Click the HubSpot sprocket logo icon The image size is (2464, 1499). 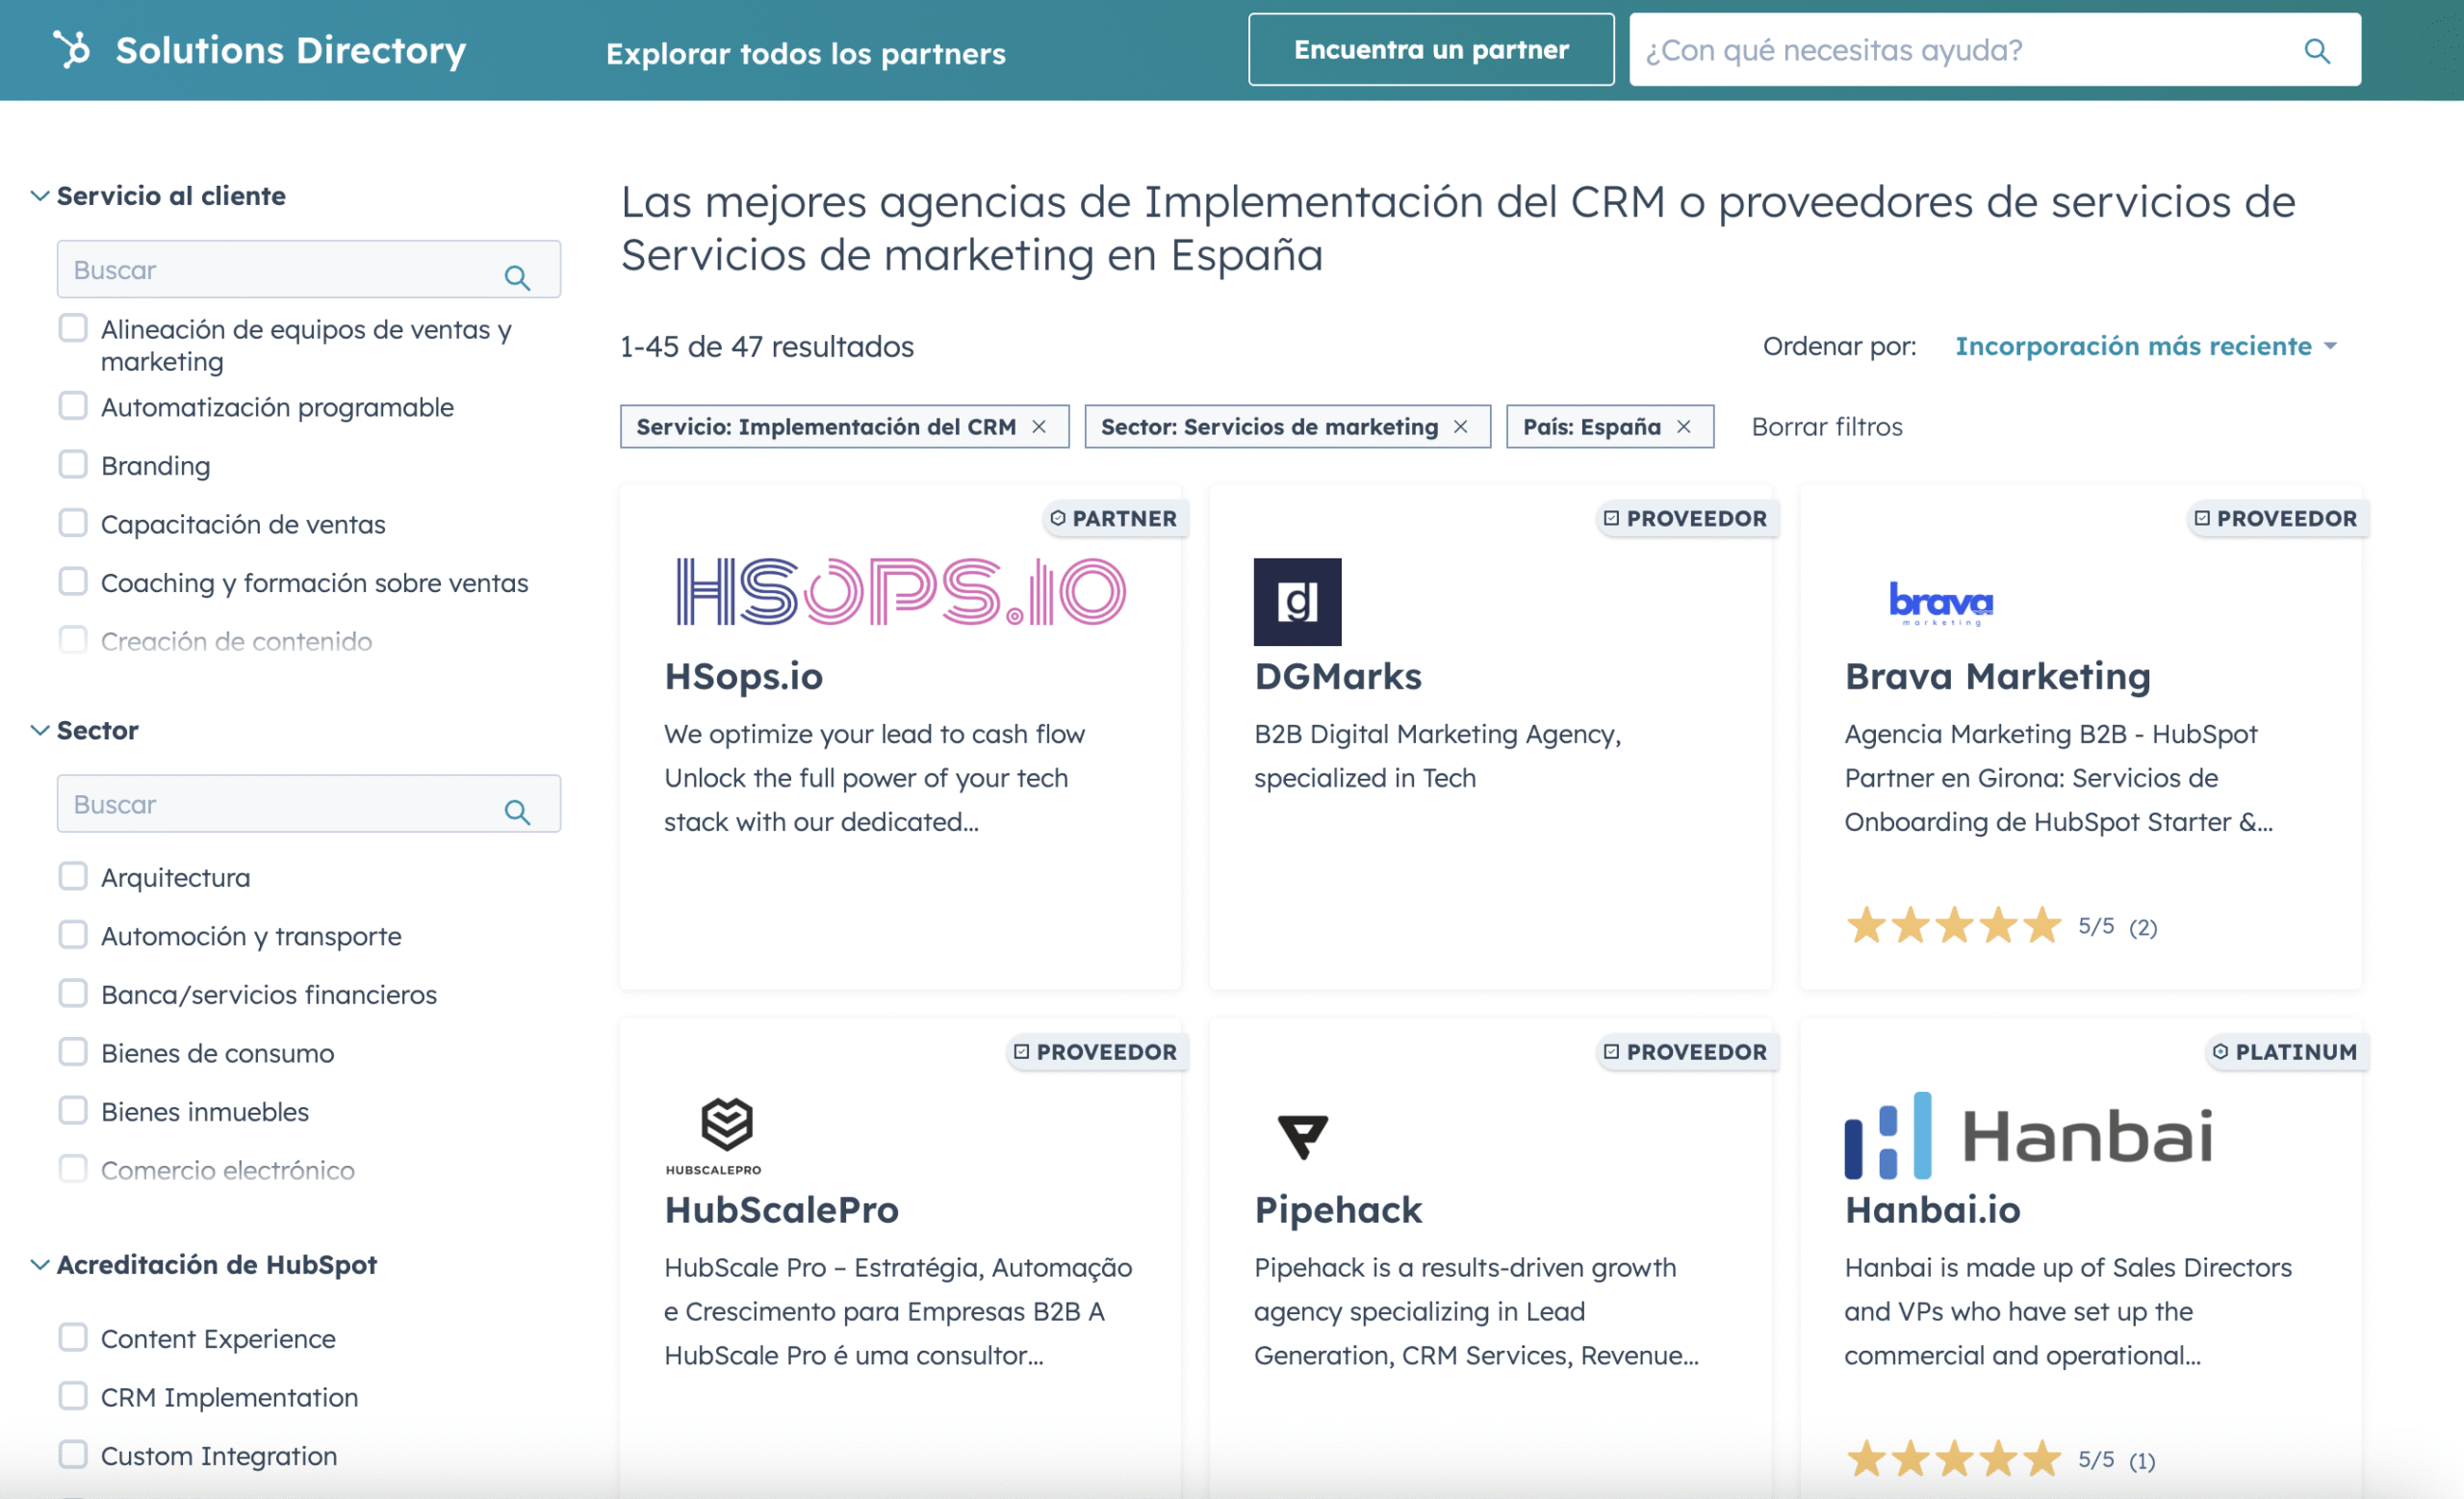coord(72,49)
